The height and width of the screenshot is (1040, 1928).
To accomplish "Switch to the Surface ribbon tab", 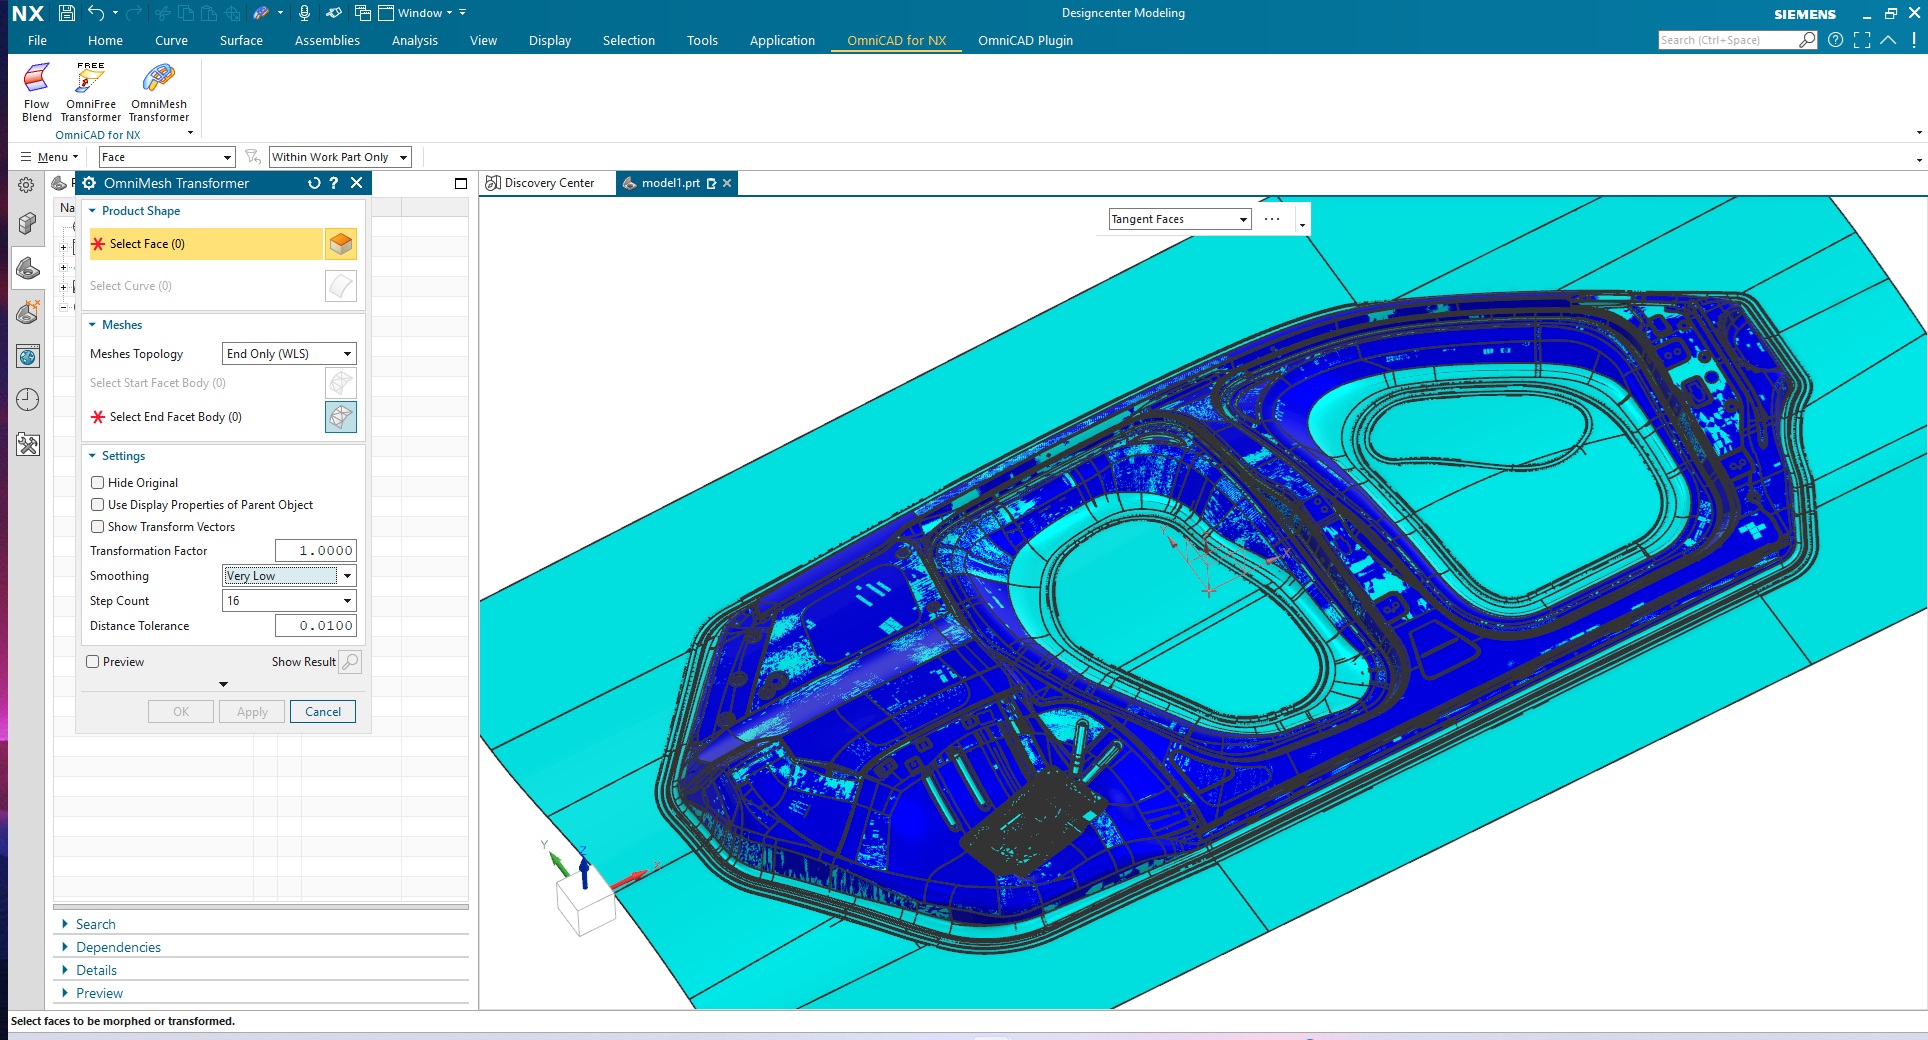I will (240, 40).
